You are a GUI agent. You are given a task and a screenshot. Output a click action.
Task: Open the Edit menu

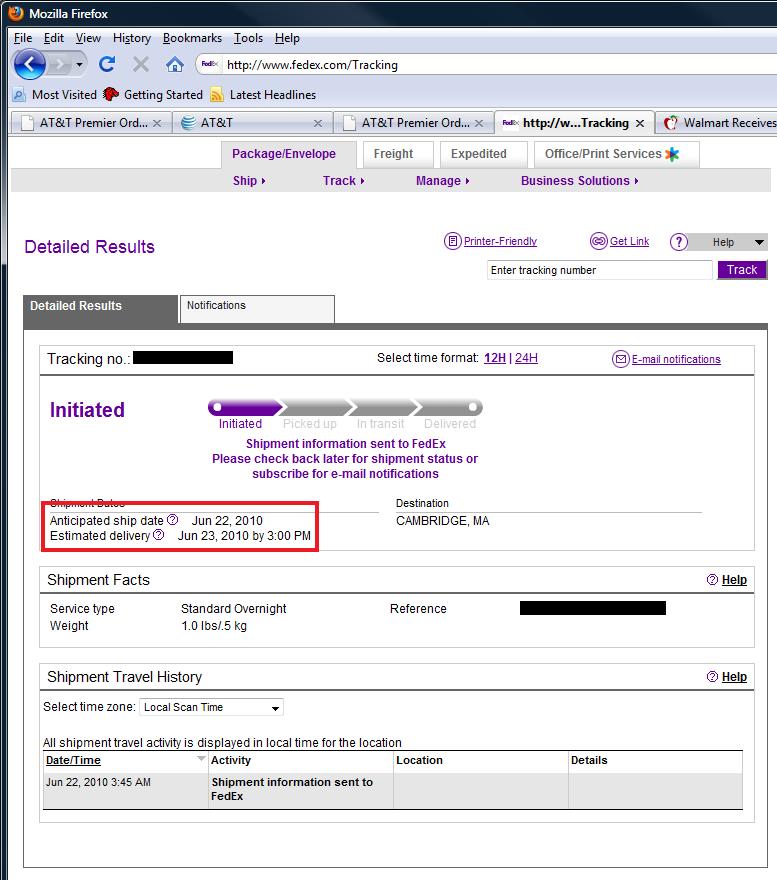[x=53, y=38]
